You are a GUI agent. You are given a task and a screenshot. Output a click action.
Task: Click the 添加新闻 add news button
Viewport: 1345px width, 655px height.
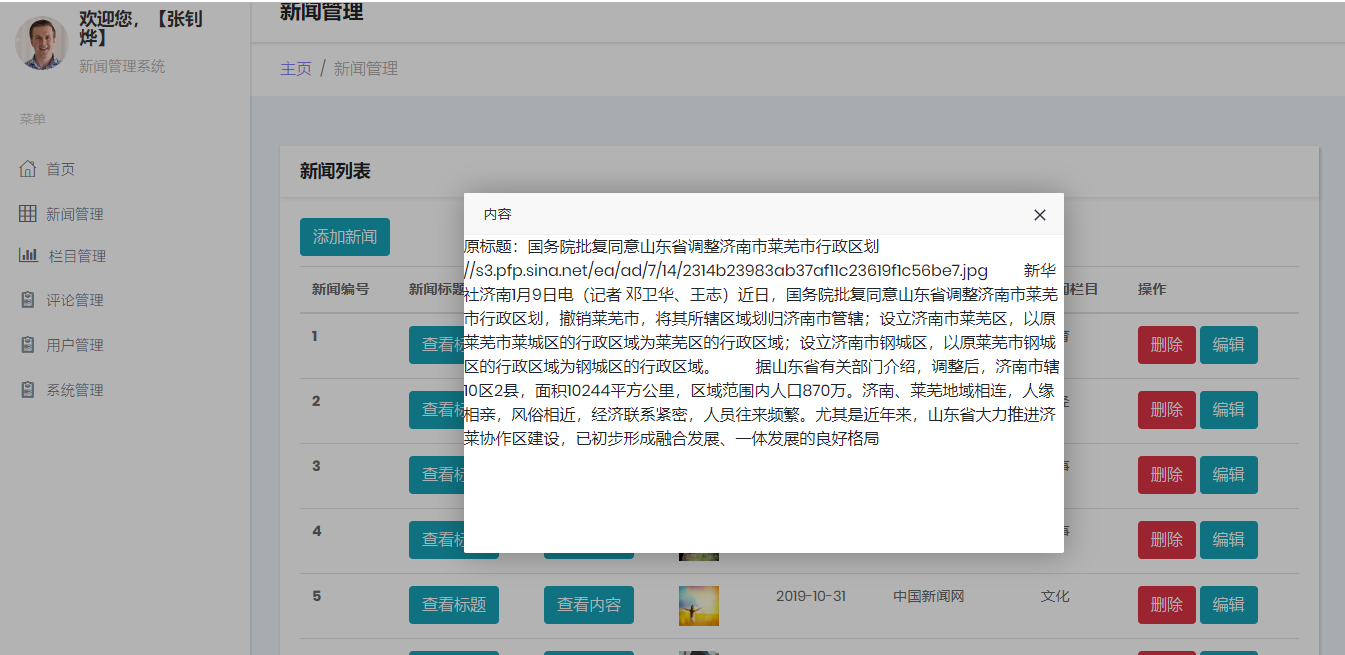(x=344, y=237)
